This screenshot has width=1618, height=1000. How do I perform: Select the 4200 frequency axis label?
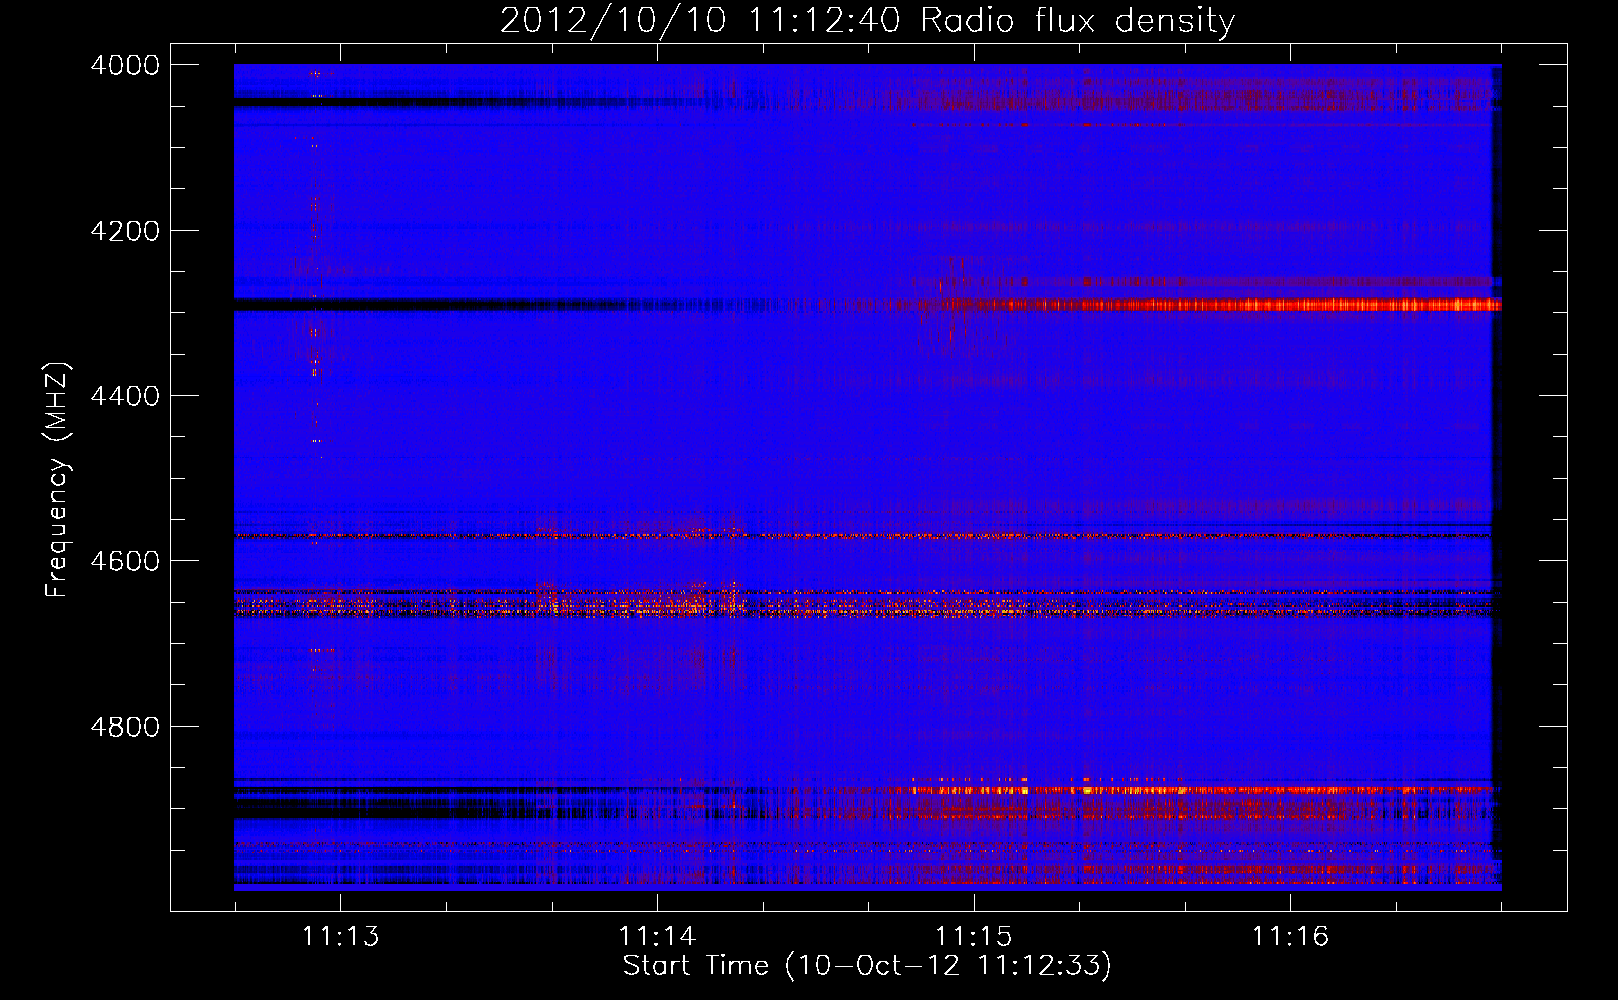pos(124,231)
